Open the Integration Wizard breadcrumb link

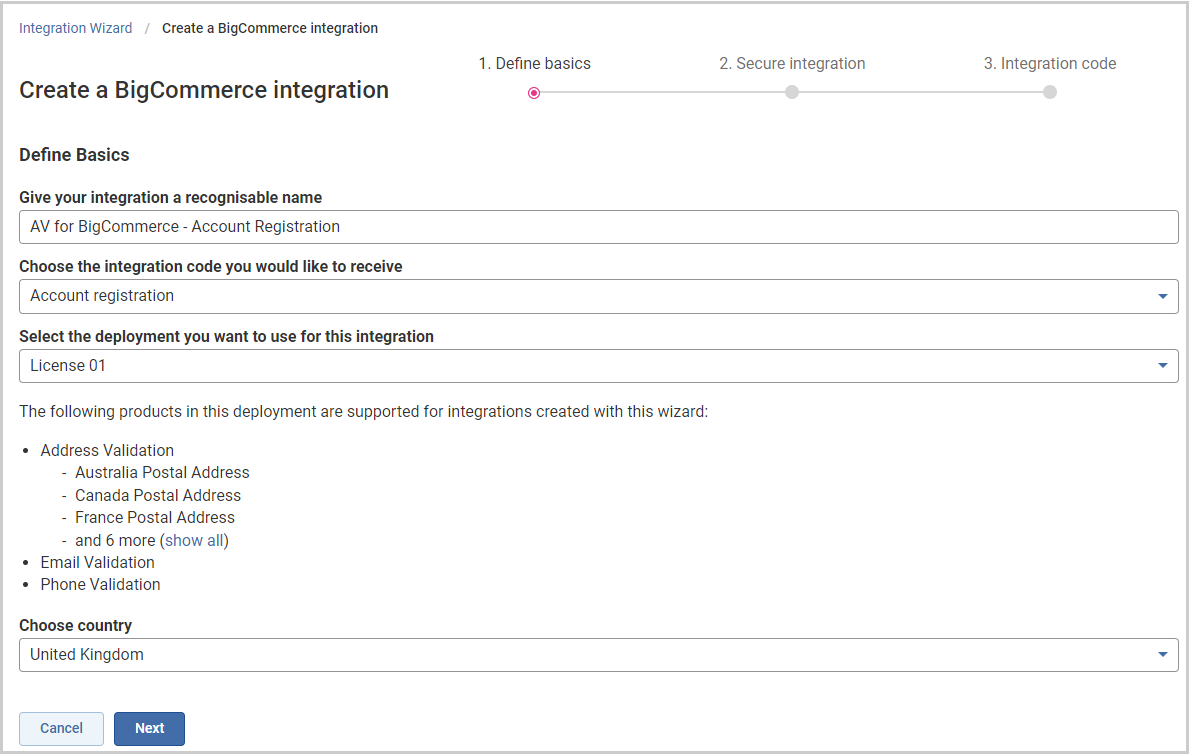(x=75, y=28)
